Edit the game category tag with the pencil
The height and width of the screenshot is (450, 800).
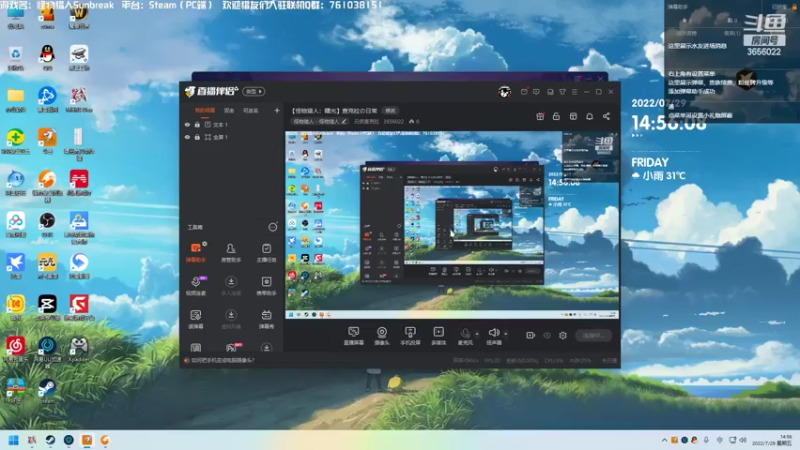(344, 121)
